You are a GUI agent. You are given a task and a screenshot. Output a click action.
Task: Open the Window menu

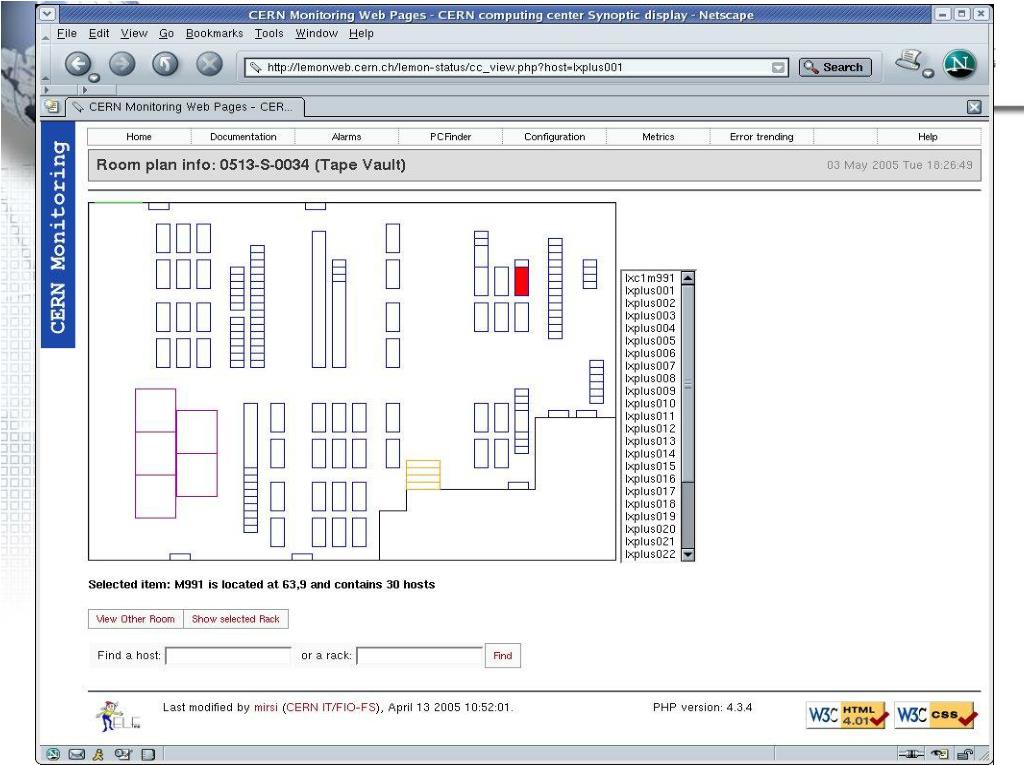316,33
